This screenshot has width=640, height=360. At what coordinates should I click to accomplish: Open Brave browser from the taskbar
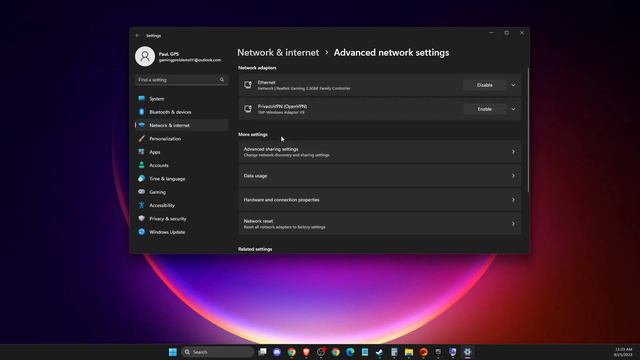point(306,352)
